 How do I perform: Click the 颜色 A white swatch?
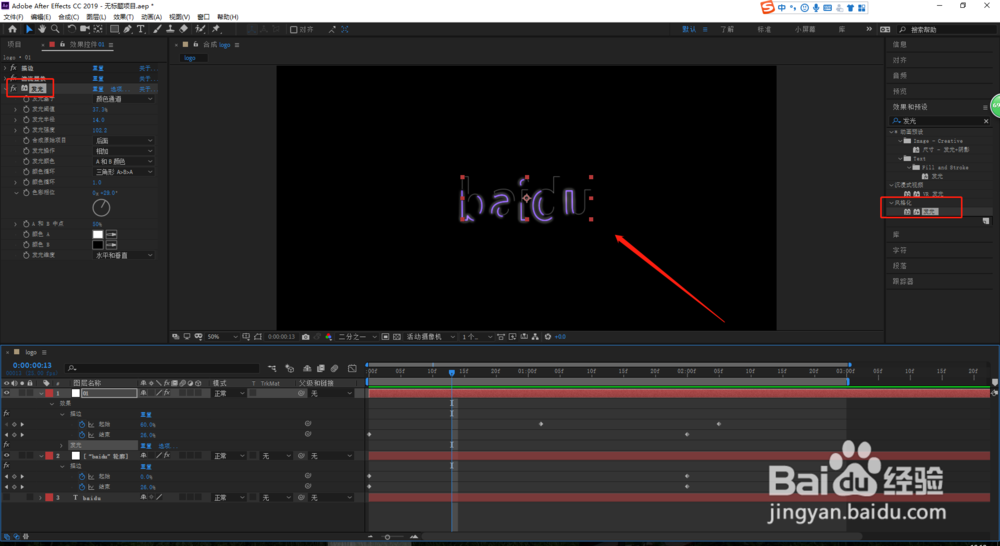click(98, 234)
